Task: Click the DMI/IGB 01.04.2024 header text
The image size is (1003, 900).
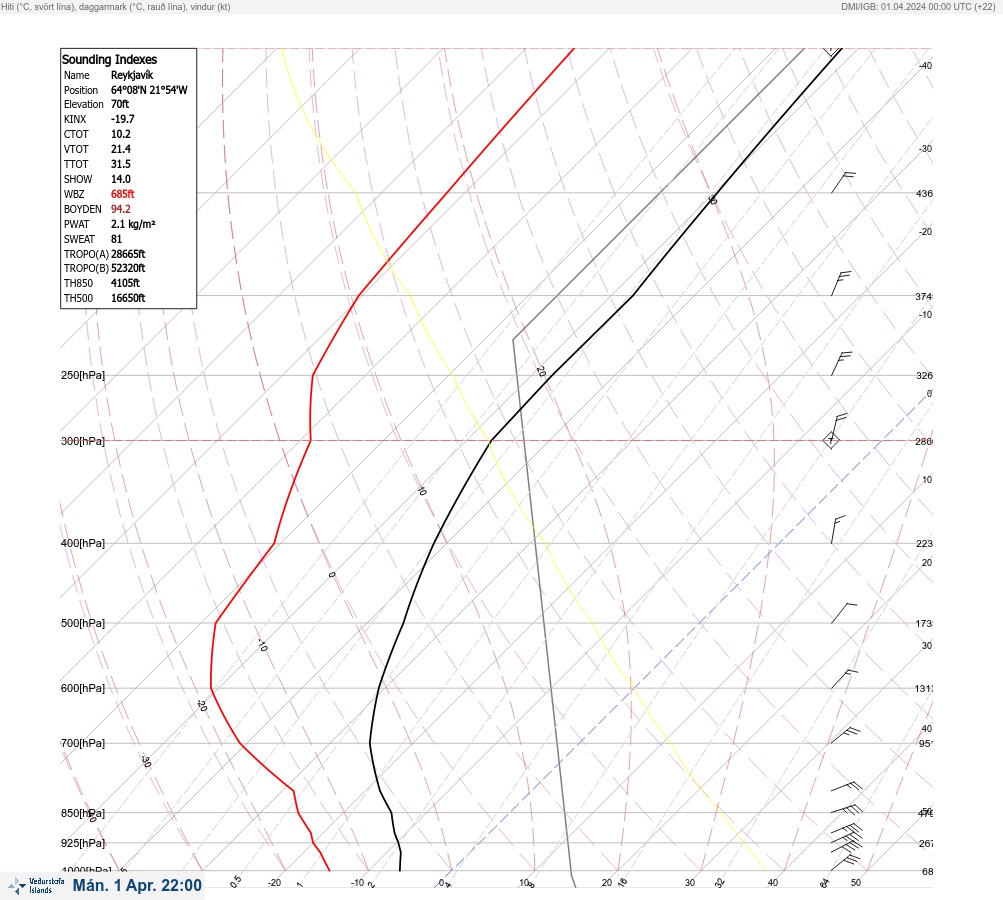Action: tap(919, 7)
